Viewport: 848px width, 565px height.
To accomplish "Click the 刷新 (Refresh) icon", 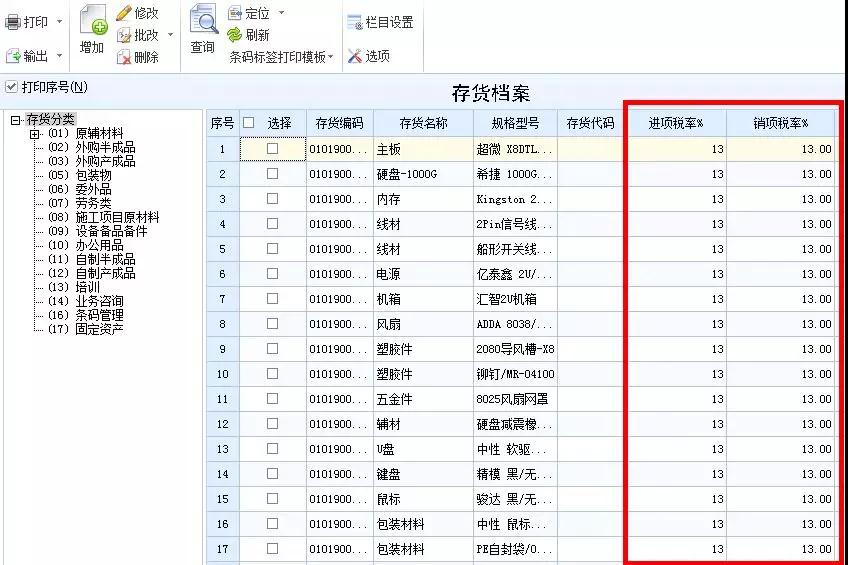I will coord(235,35).
